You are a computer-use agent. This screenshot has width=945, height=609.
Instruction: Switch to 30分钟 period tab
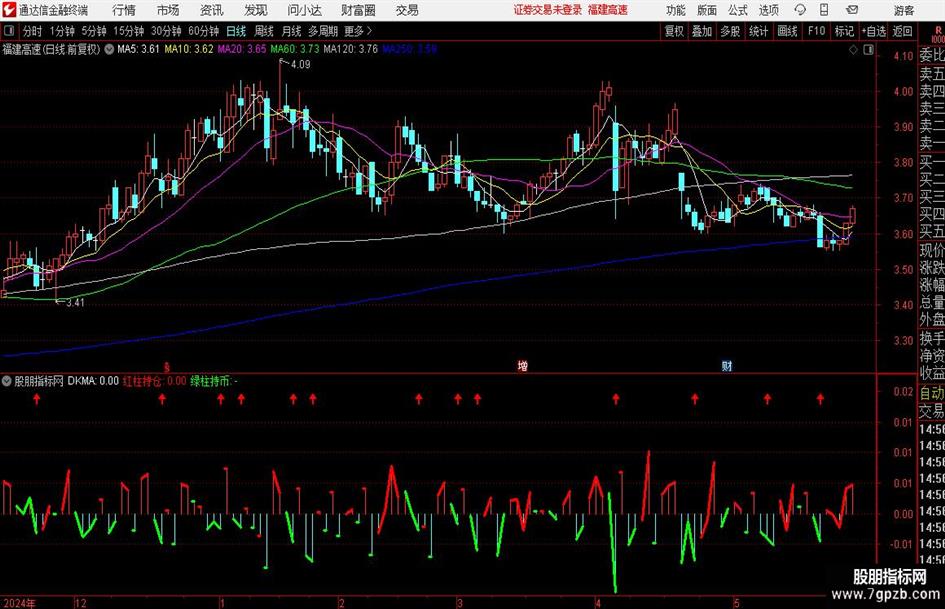(x=166, y=31)
